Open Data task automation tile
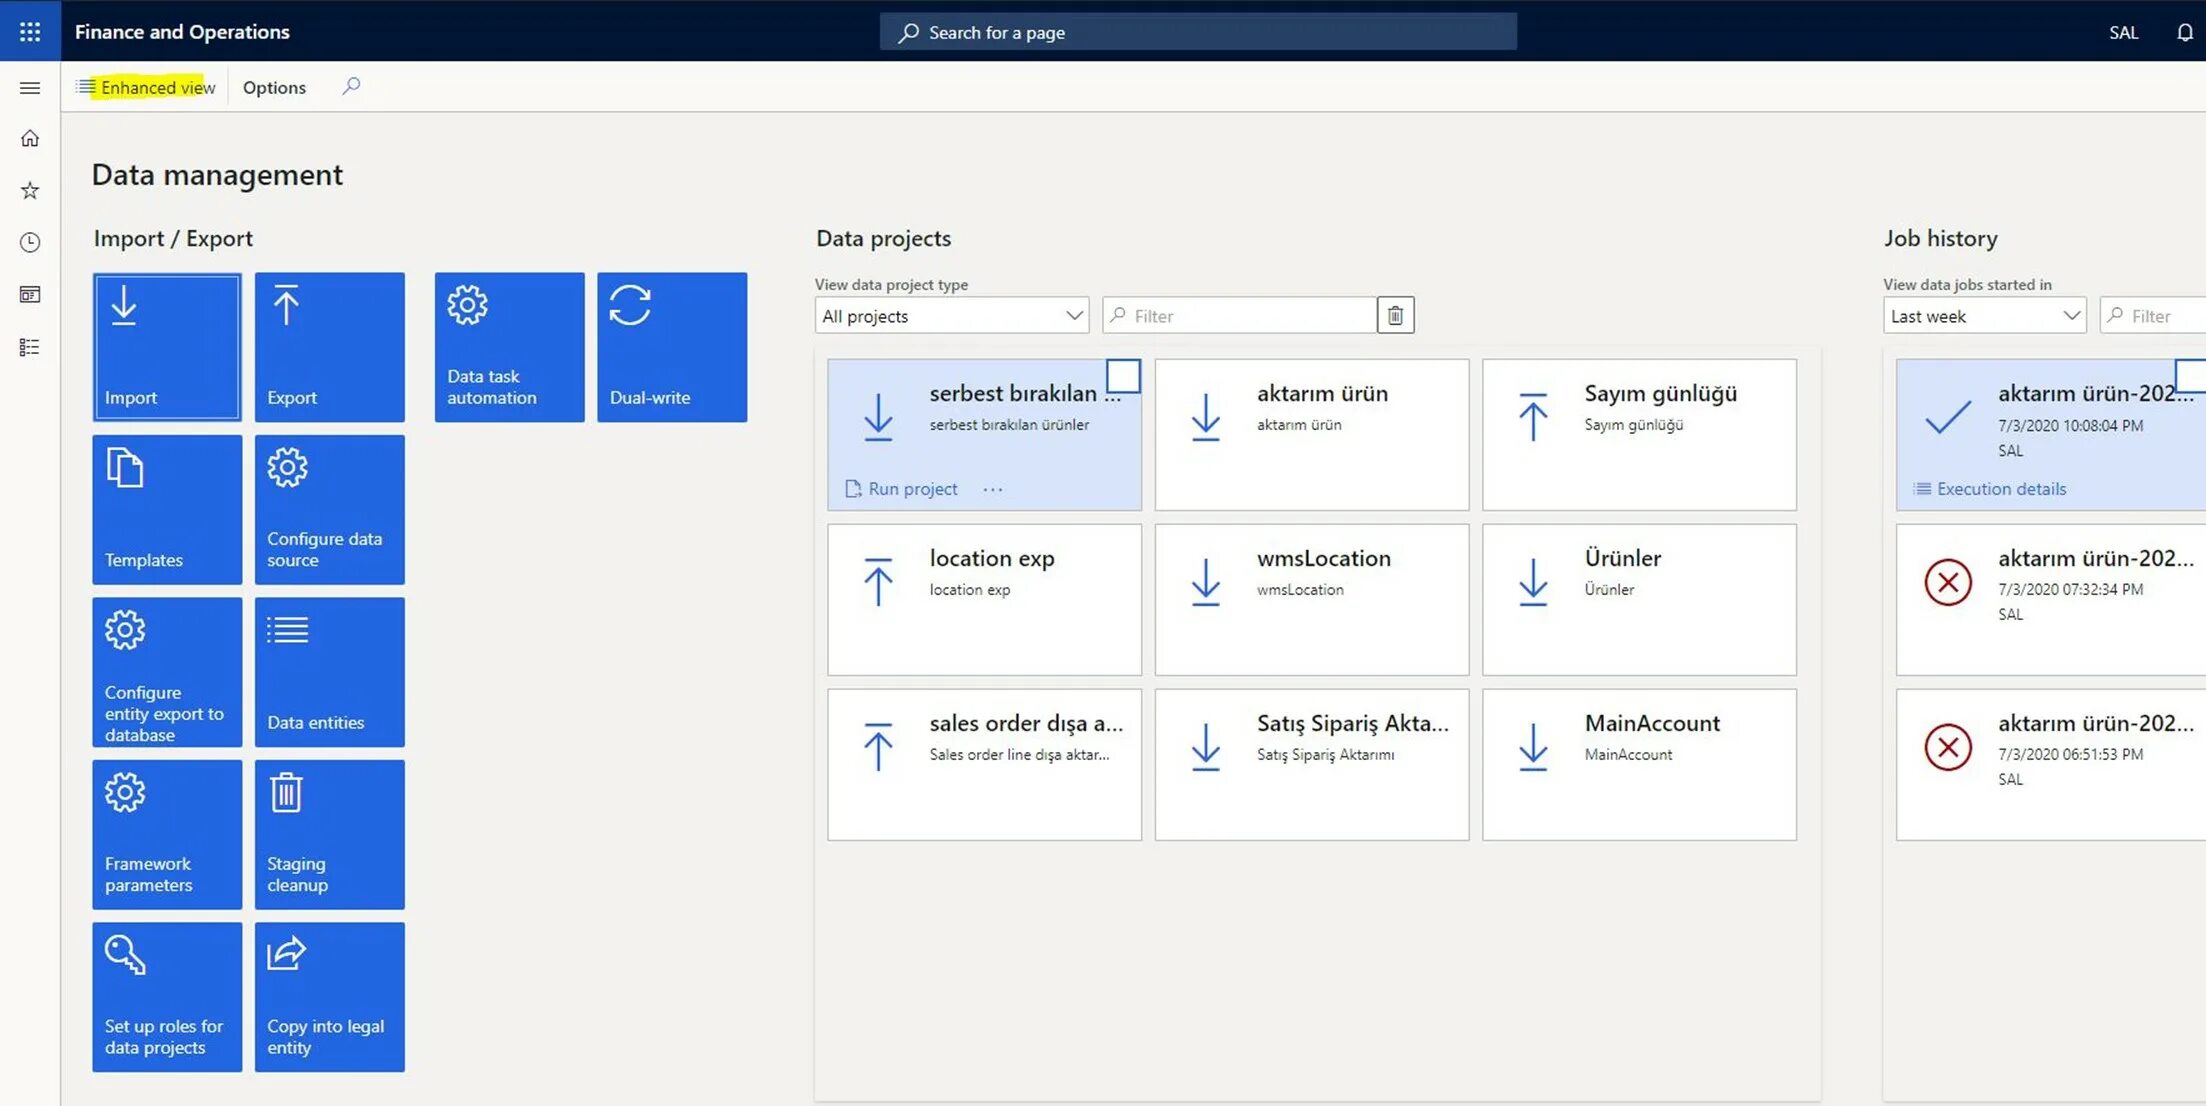This screenshot has height=1106, width=2206. (x=510, y=347)
